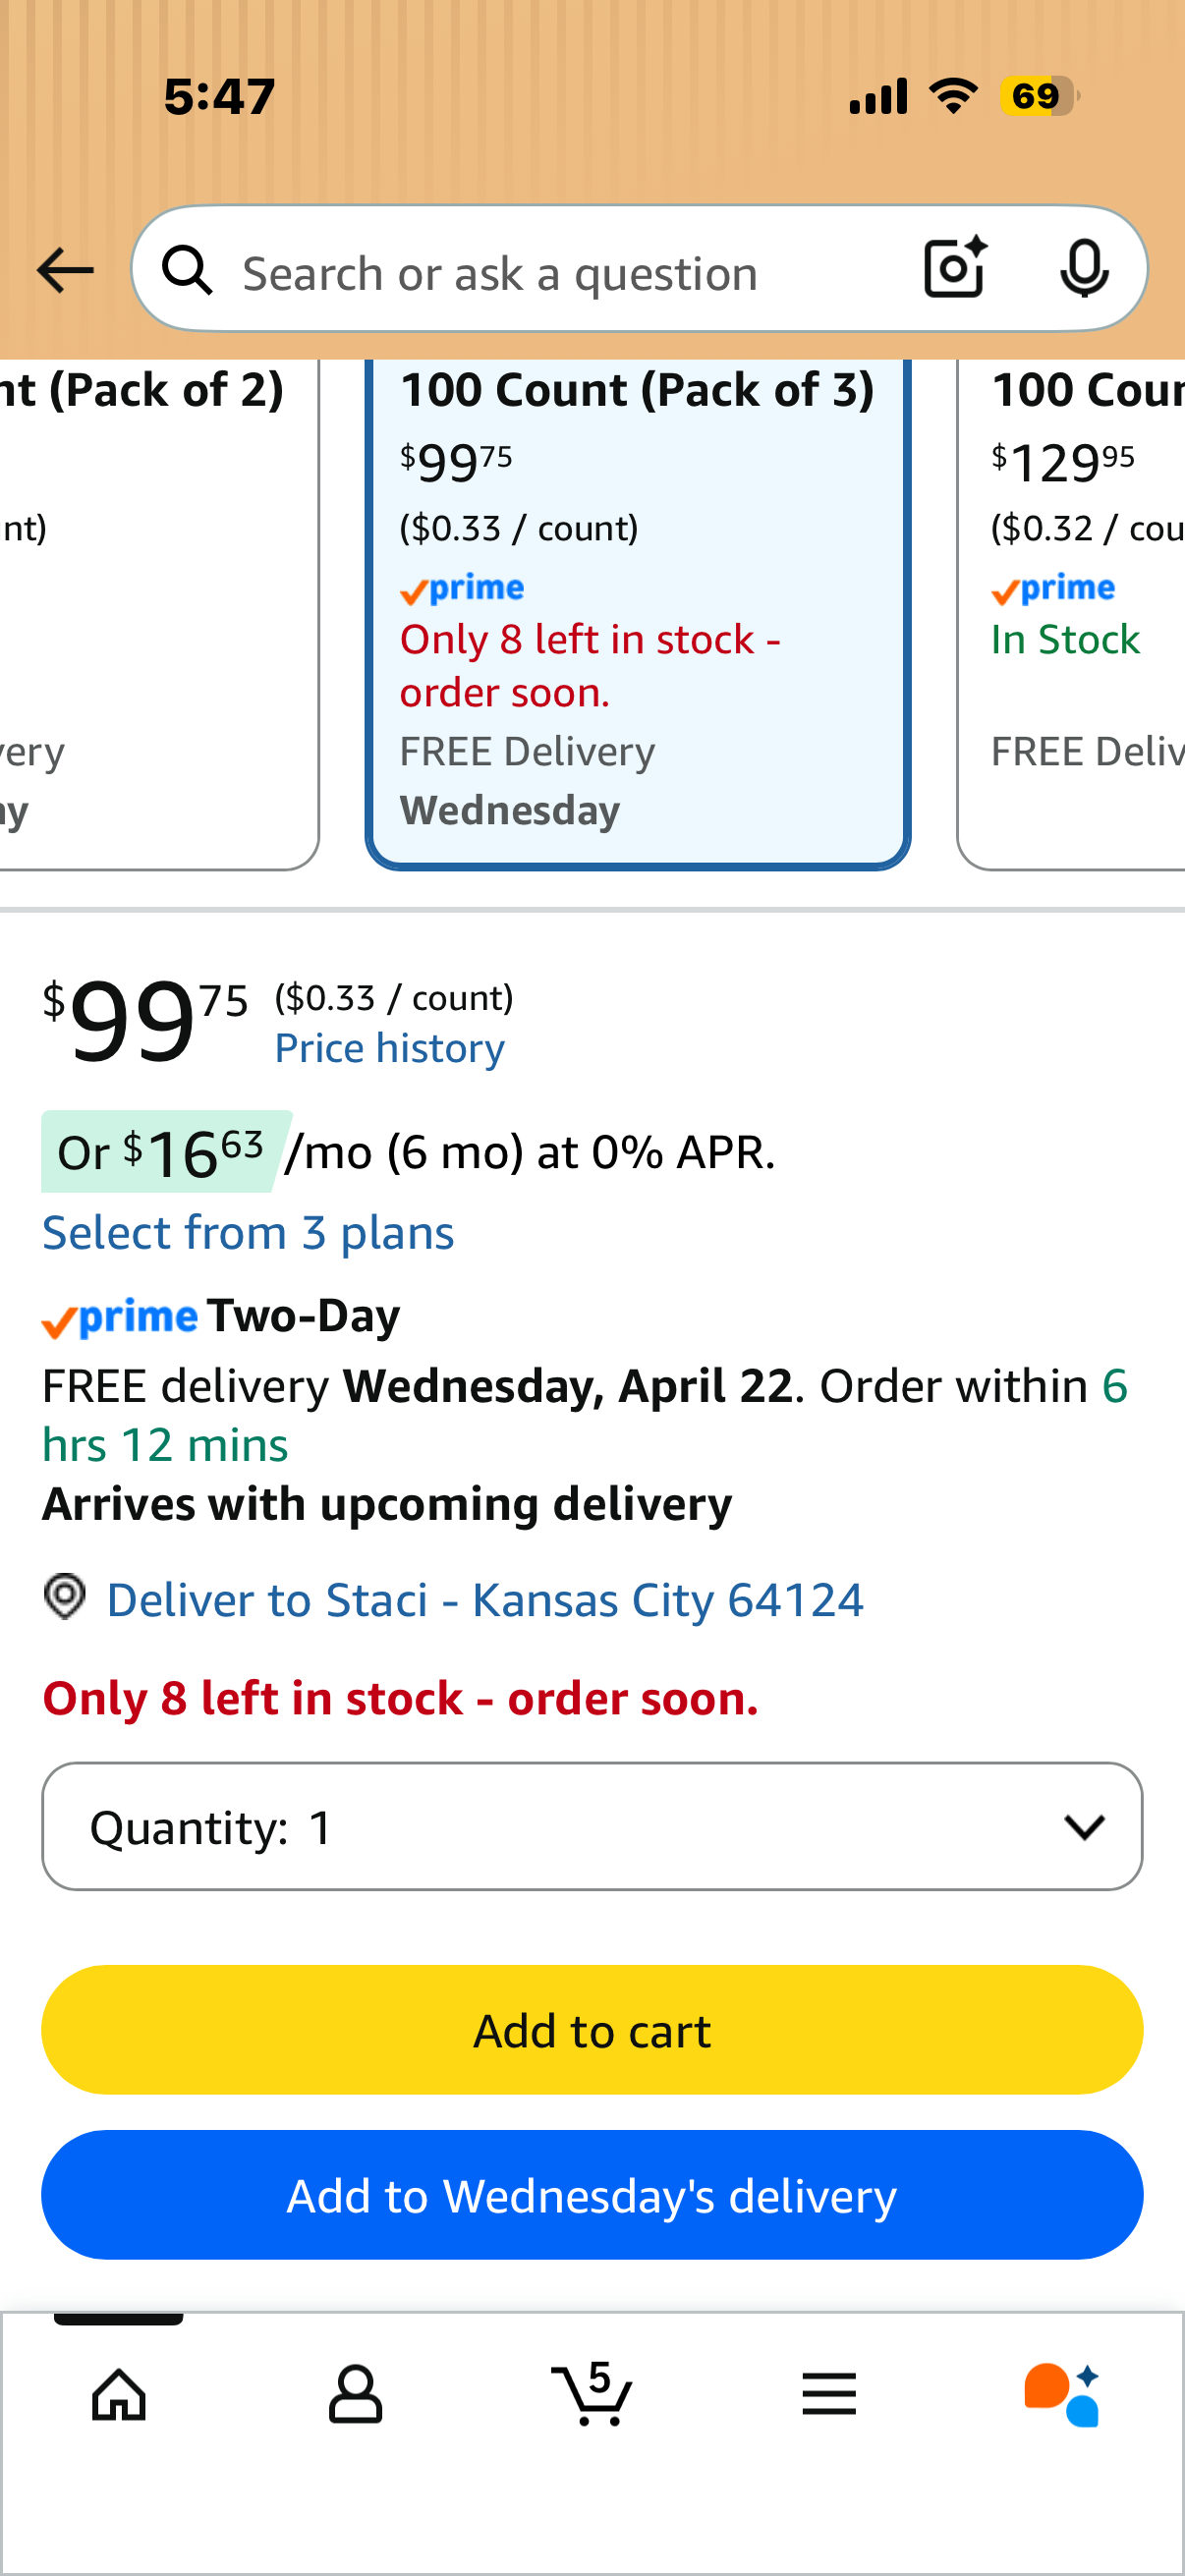Screen dimensions: 1185x2576
Task: Select the $129.95 100 Count option
Action: tap(1071, 613)
